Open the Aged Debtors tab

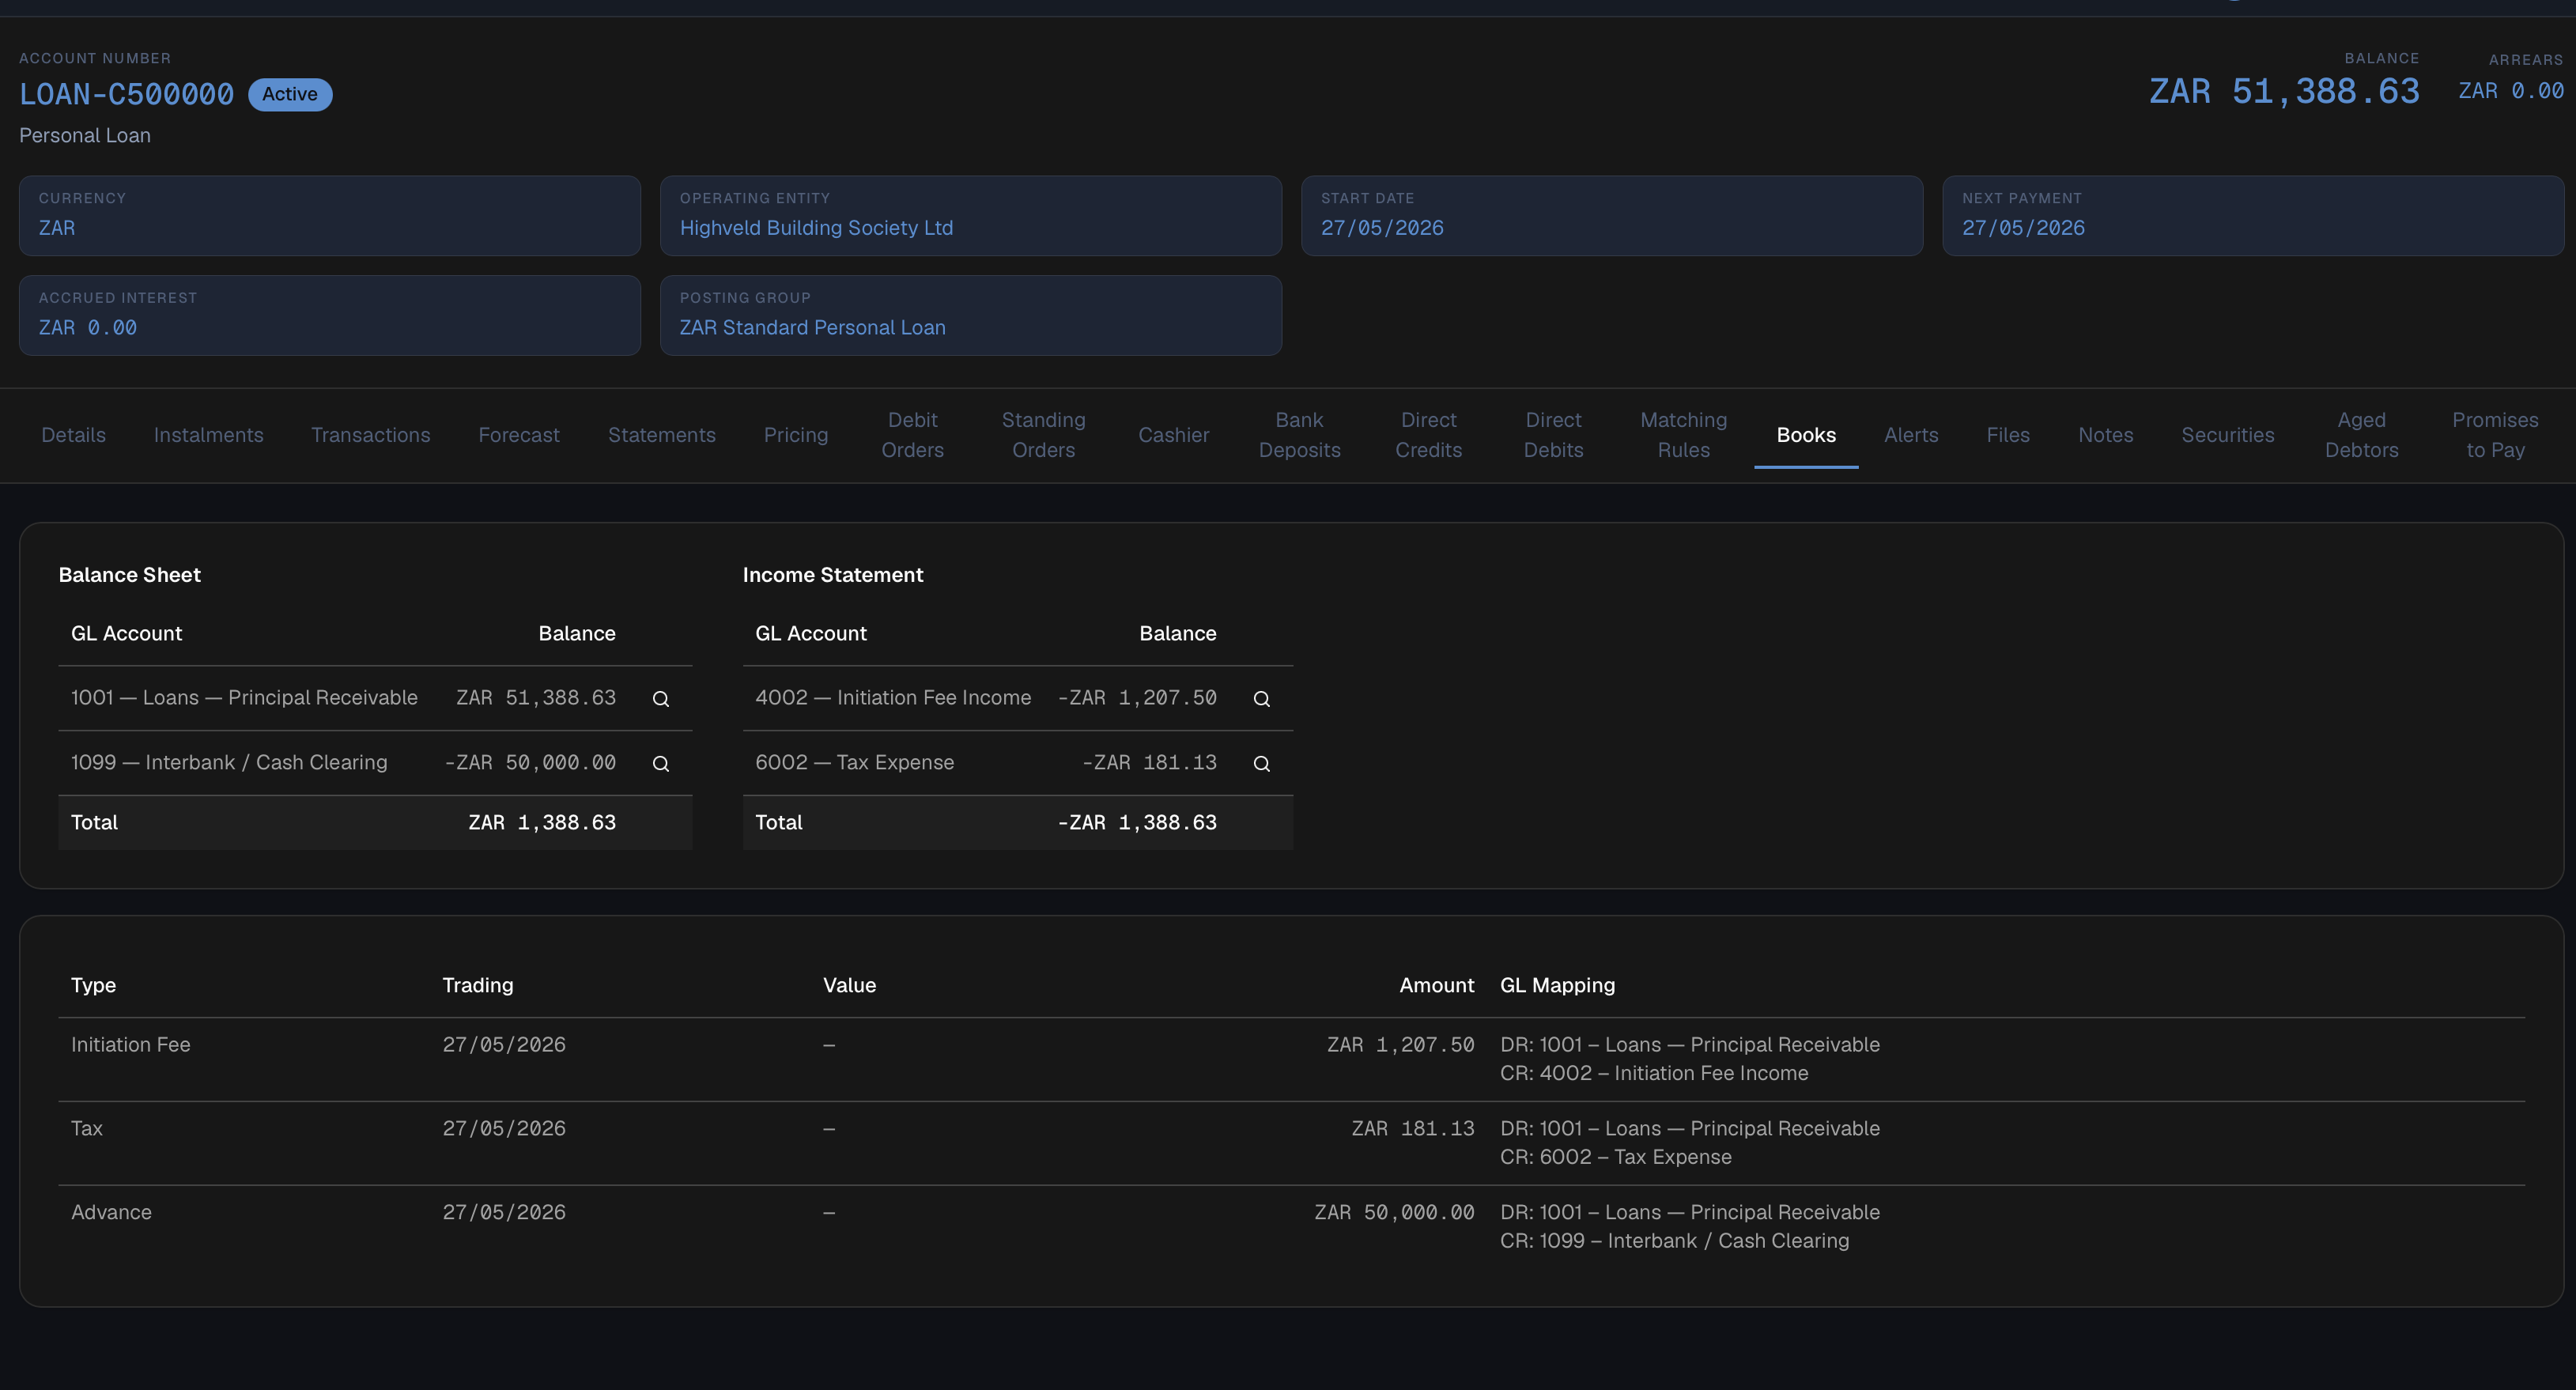[x=2361, y=435]
